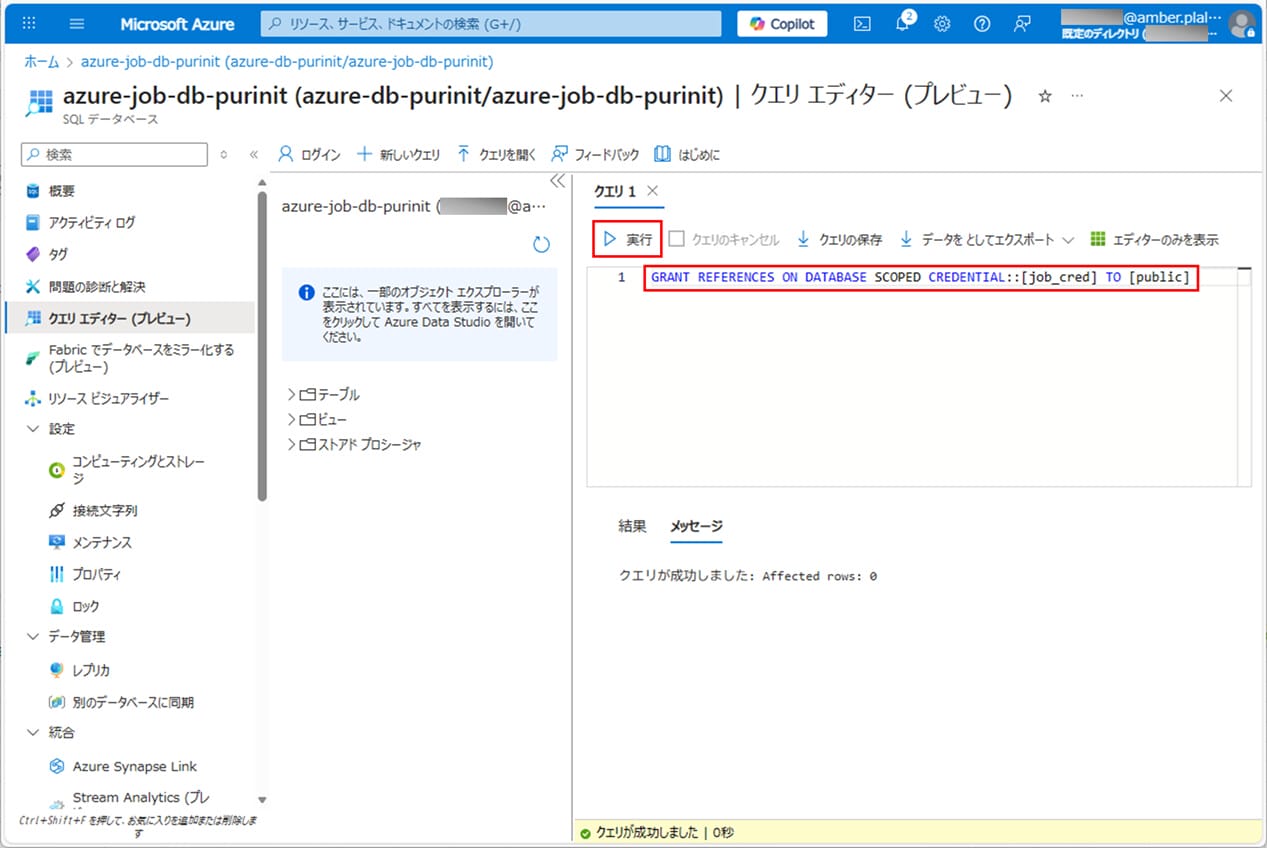
Task: Expand the テーブル folder
Action: 292,394
